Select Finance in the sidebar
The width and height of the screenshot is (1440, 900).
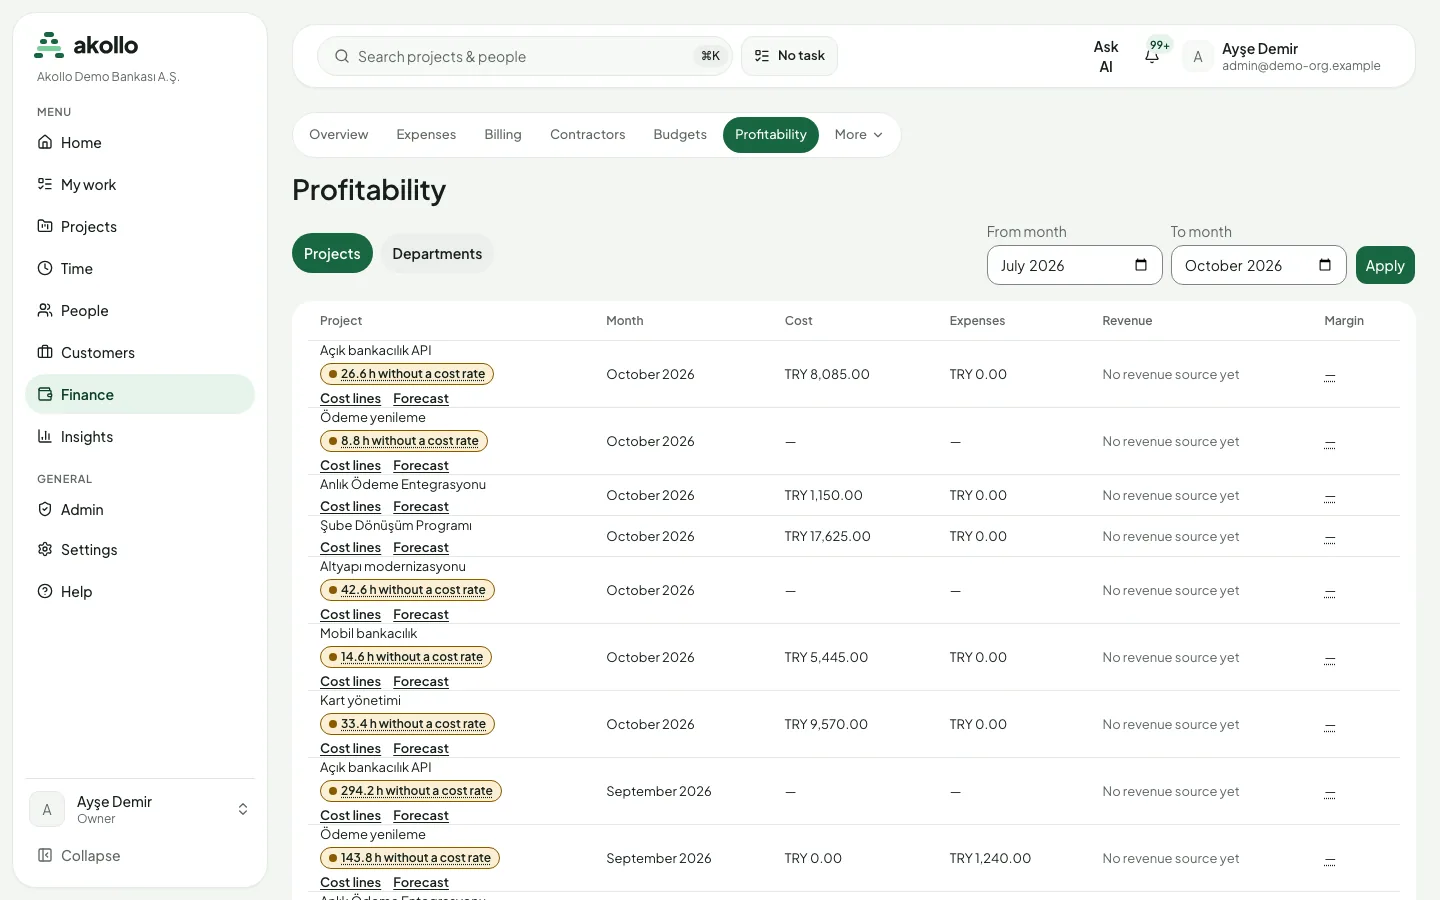(x=140, y=395)
